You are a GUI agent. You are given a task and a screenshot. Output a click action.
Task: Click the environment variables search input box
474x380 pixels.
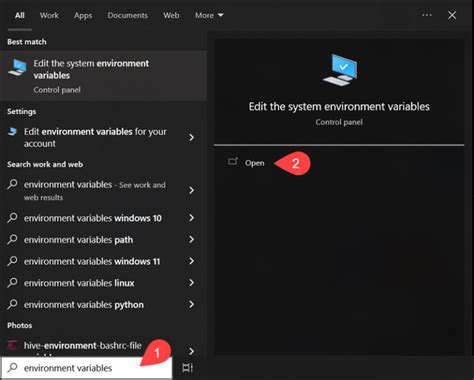(x=87, y=368)
